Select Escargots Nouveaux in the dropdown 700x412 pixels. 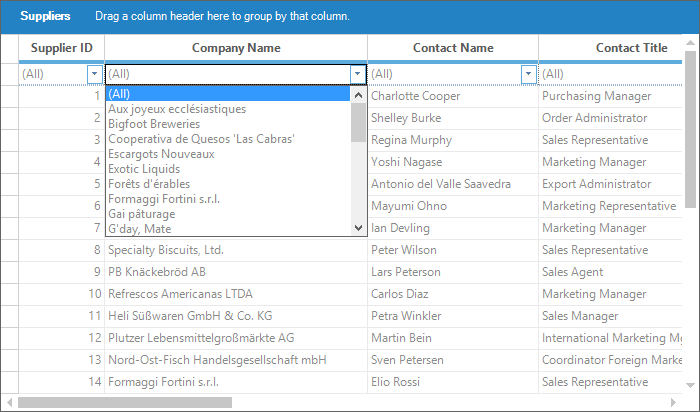tap(228, 154)
